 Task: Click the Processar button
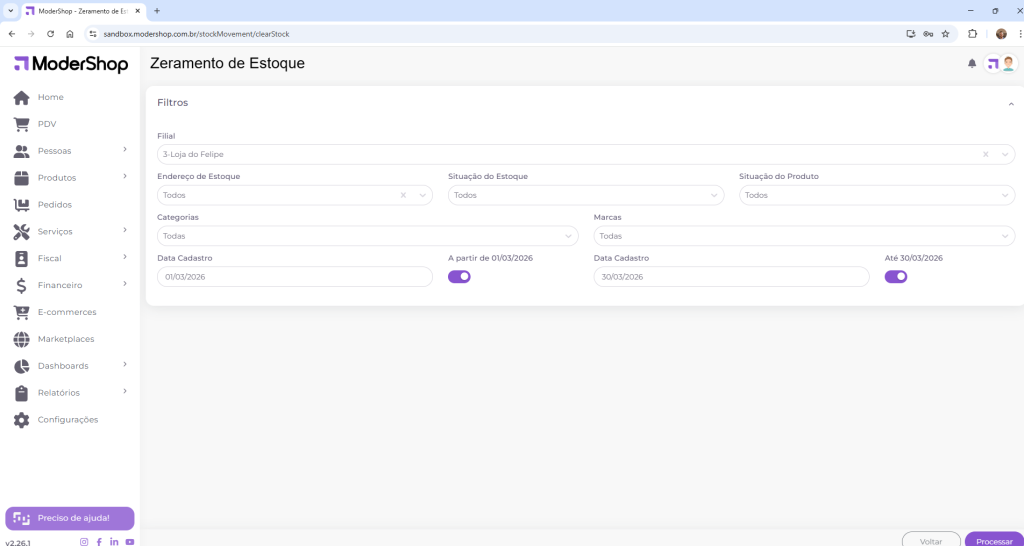coord(994,541)
